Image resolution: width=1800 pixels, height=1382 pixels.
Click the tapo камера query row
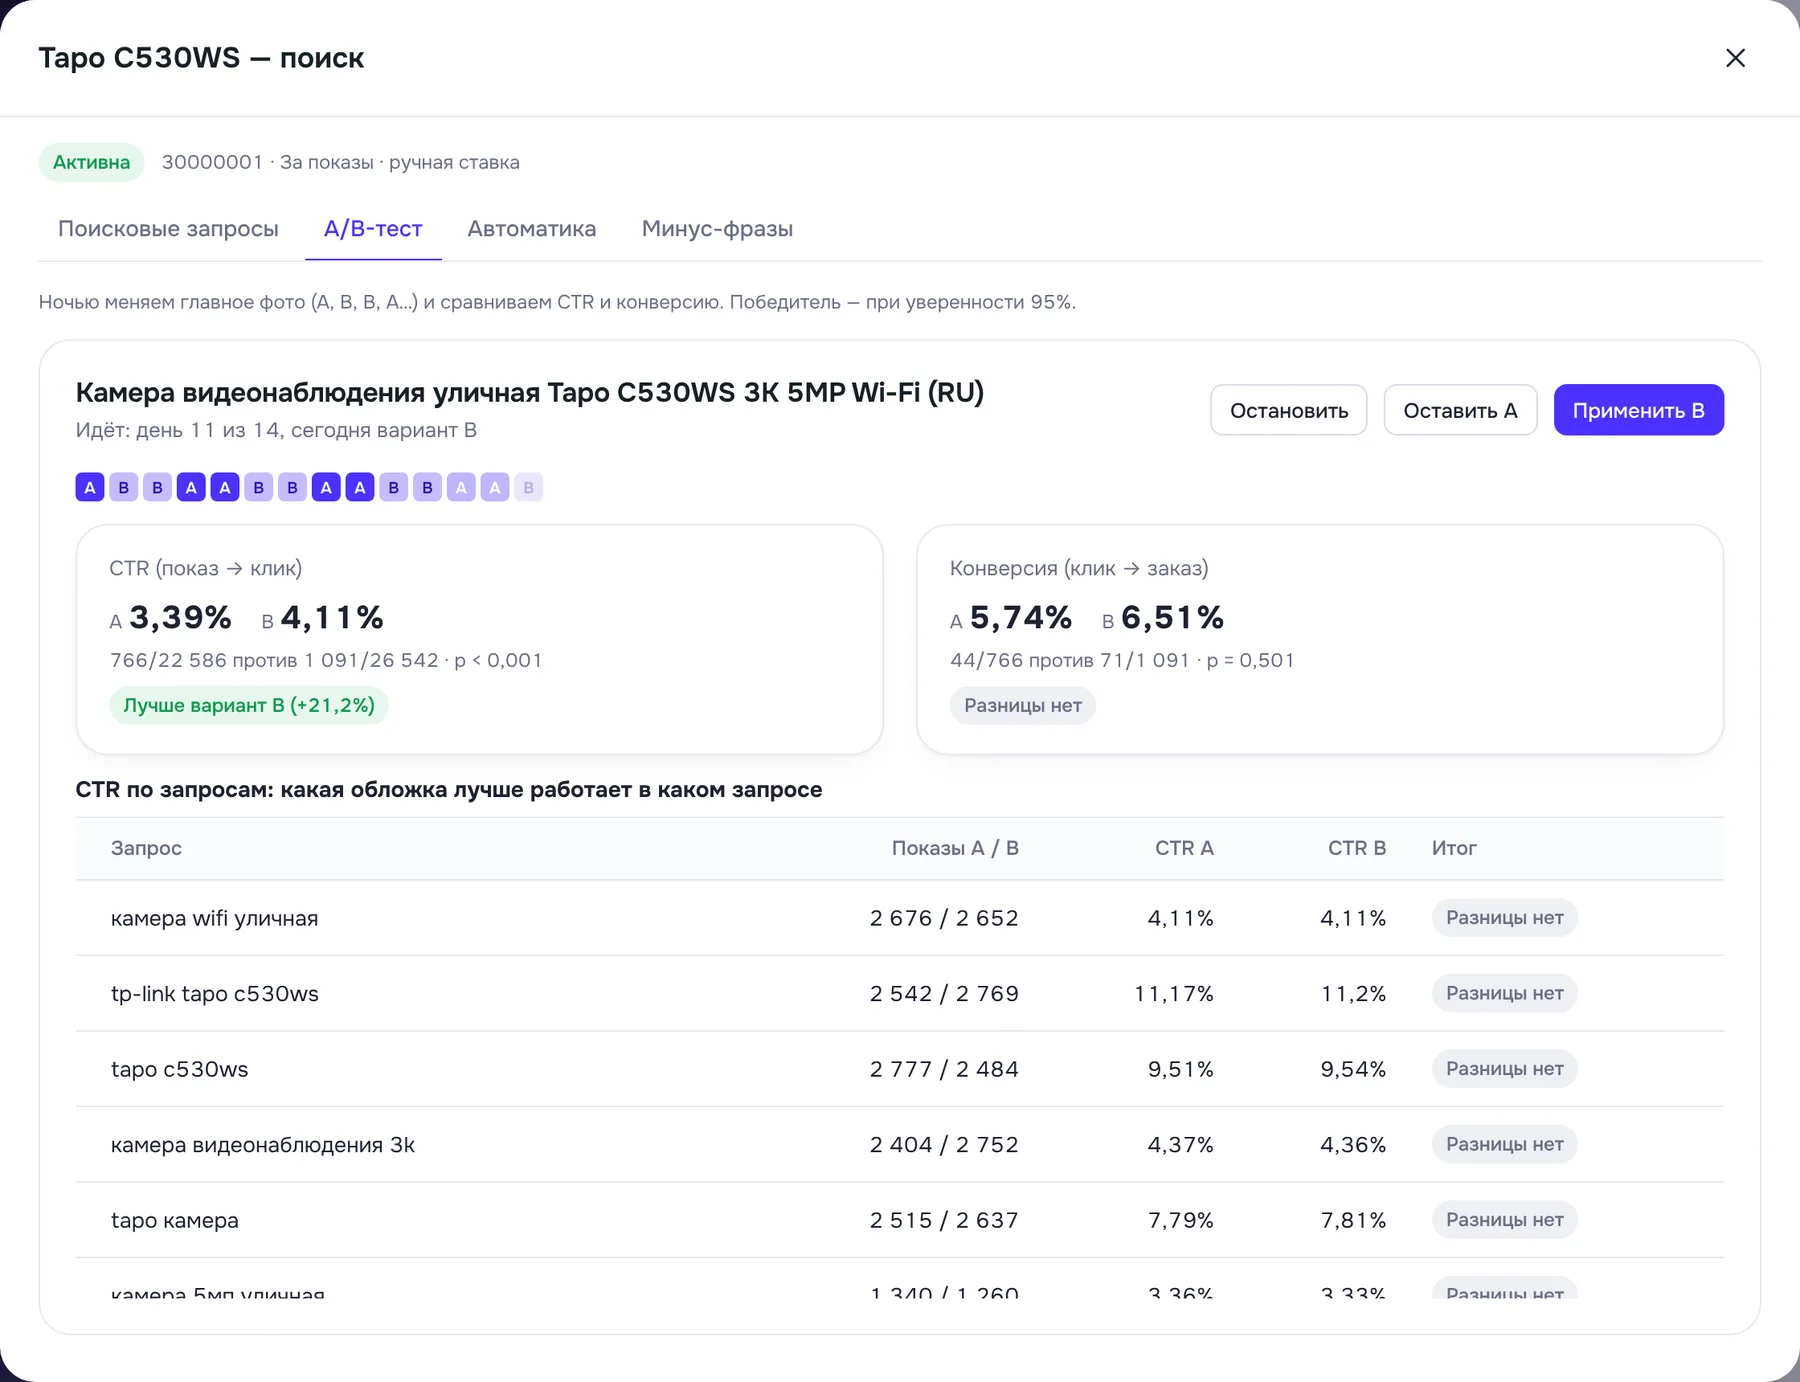(x=899, y=1220)
